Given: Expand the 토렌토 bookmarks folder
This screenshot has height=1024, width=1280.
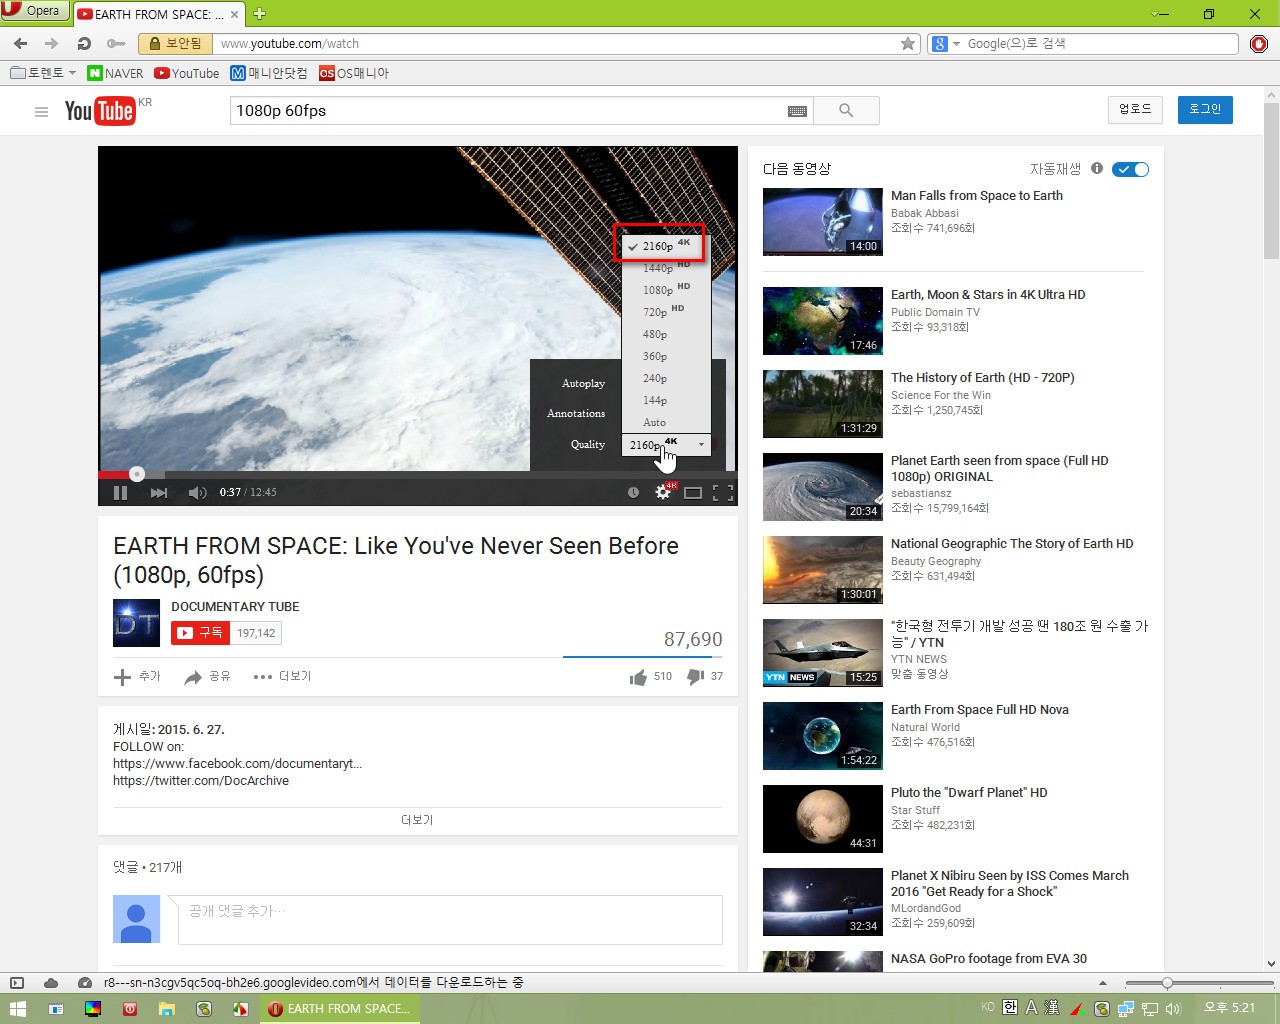Looking at the screenshot, I should pyautogui.click(x=43, y=73).
